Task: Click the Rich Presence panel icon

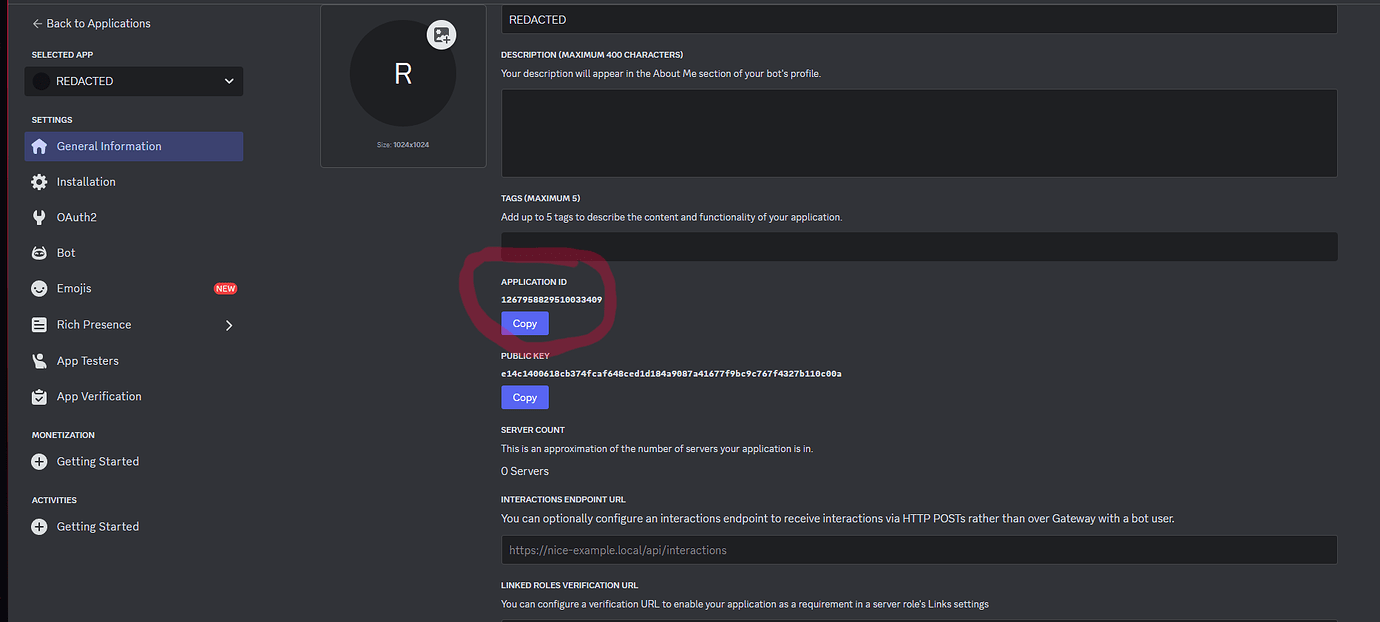Action: (38, 324)
